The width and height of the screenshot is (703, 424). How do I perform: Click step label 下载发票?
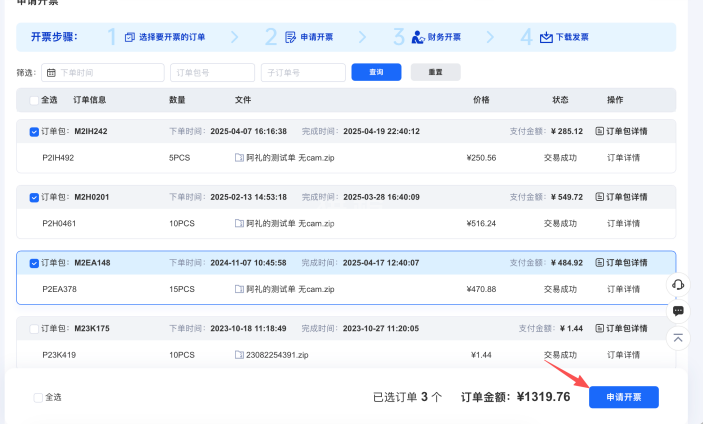(x=572, y=37)
